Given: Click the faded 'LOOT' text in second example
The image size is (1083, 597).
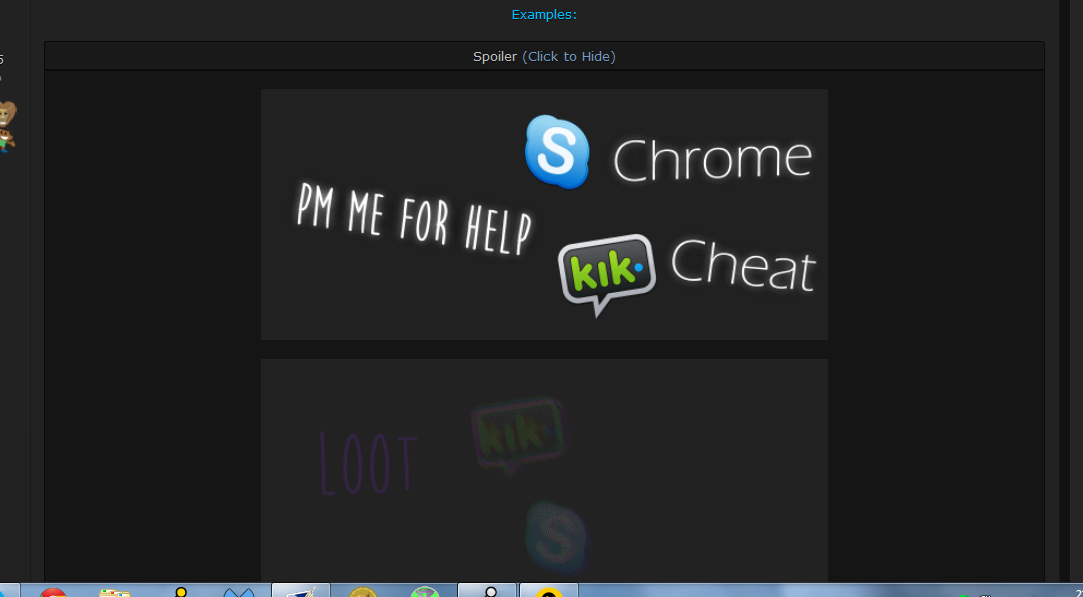Looking at the screenshot, I should coord(368,463).
